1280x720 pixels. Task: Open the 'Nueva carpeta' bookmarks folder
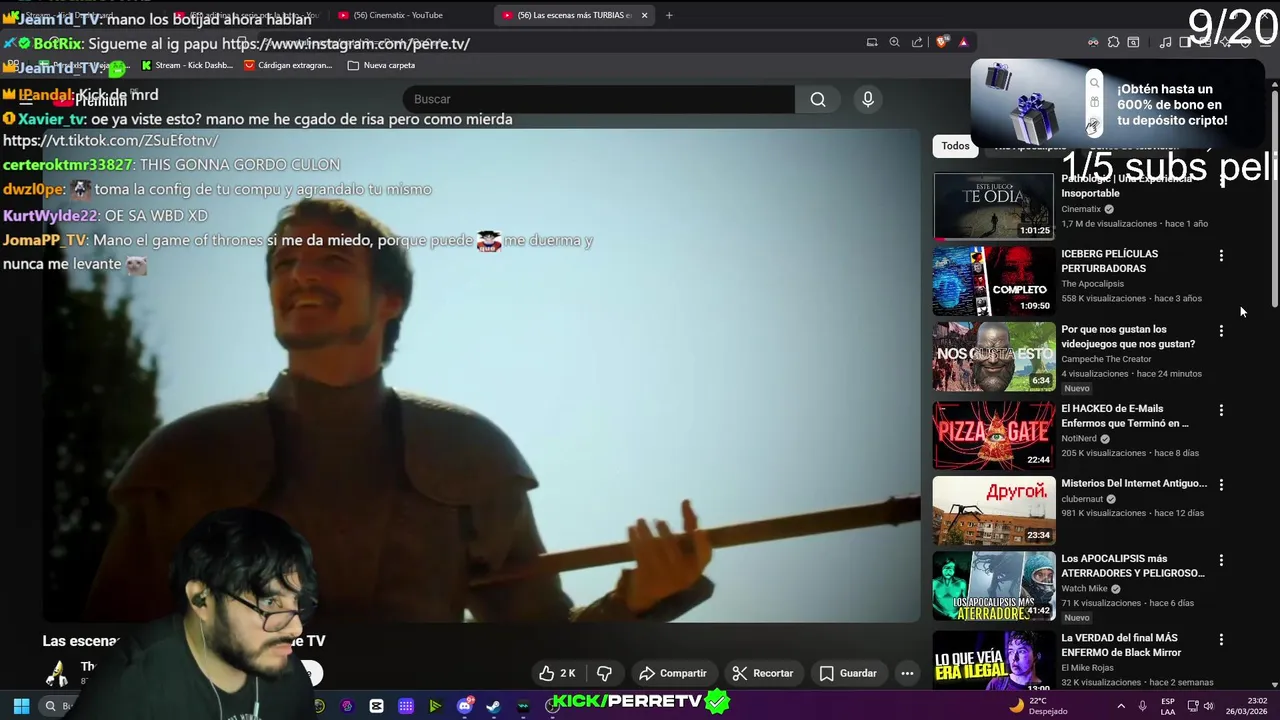coord(381,65)
